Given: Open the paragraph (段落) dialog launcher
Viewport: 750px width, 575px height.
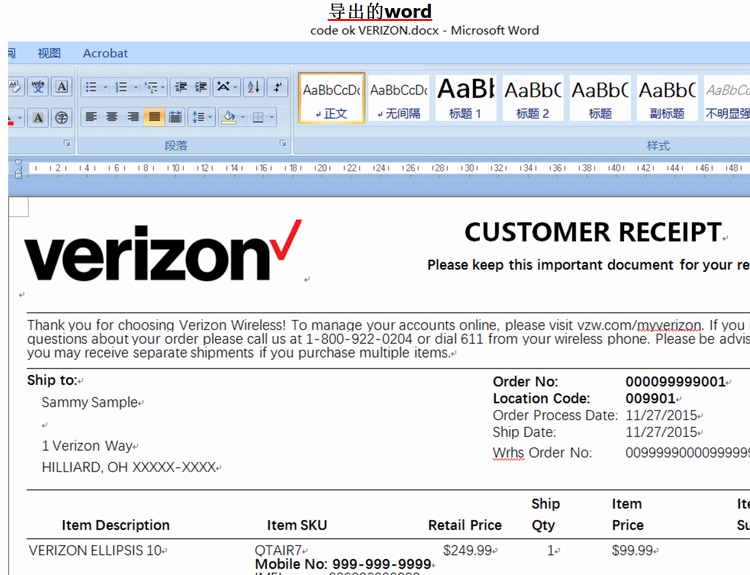Looking at the screenshot, I should 283,143.
